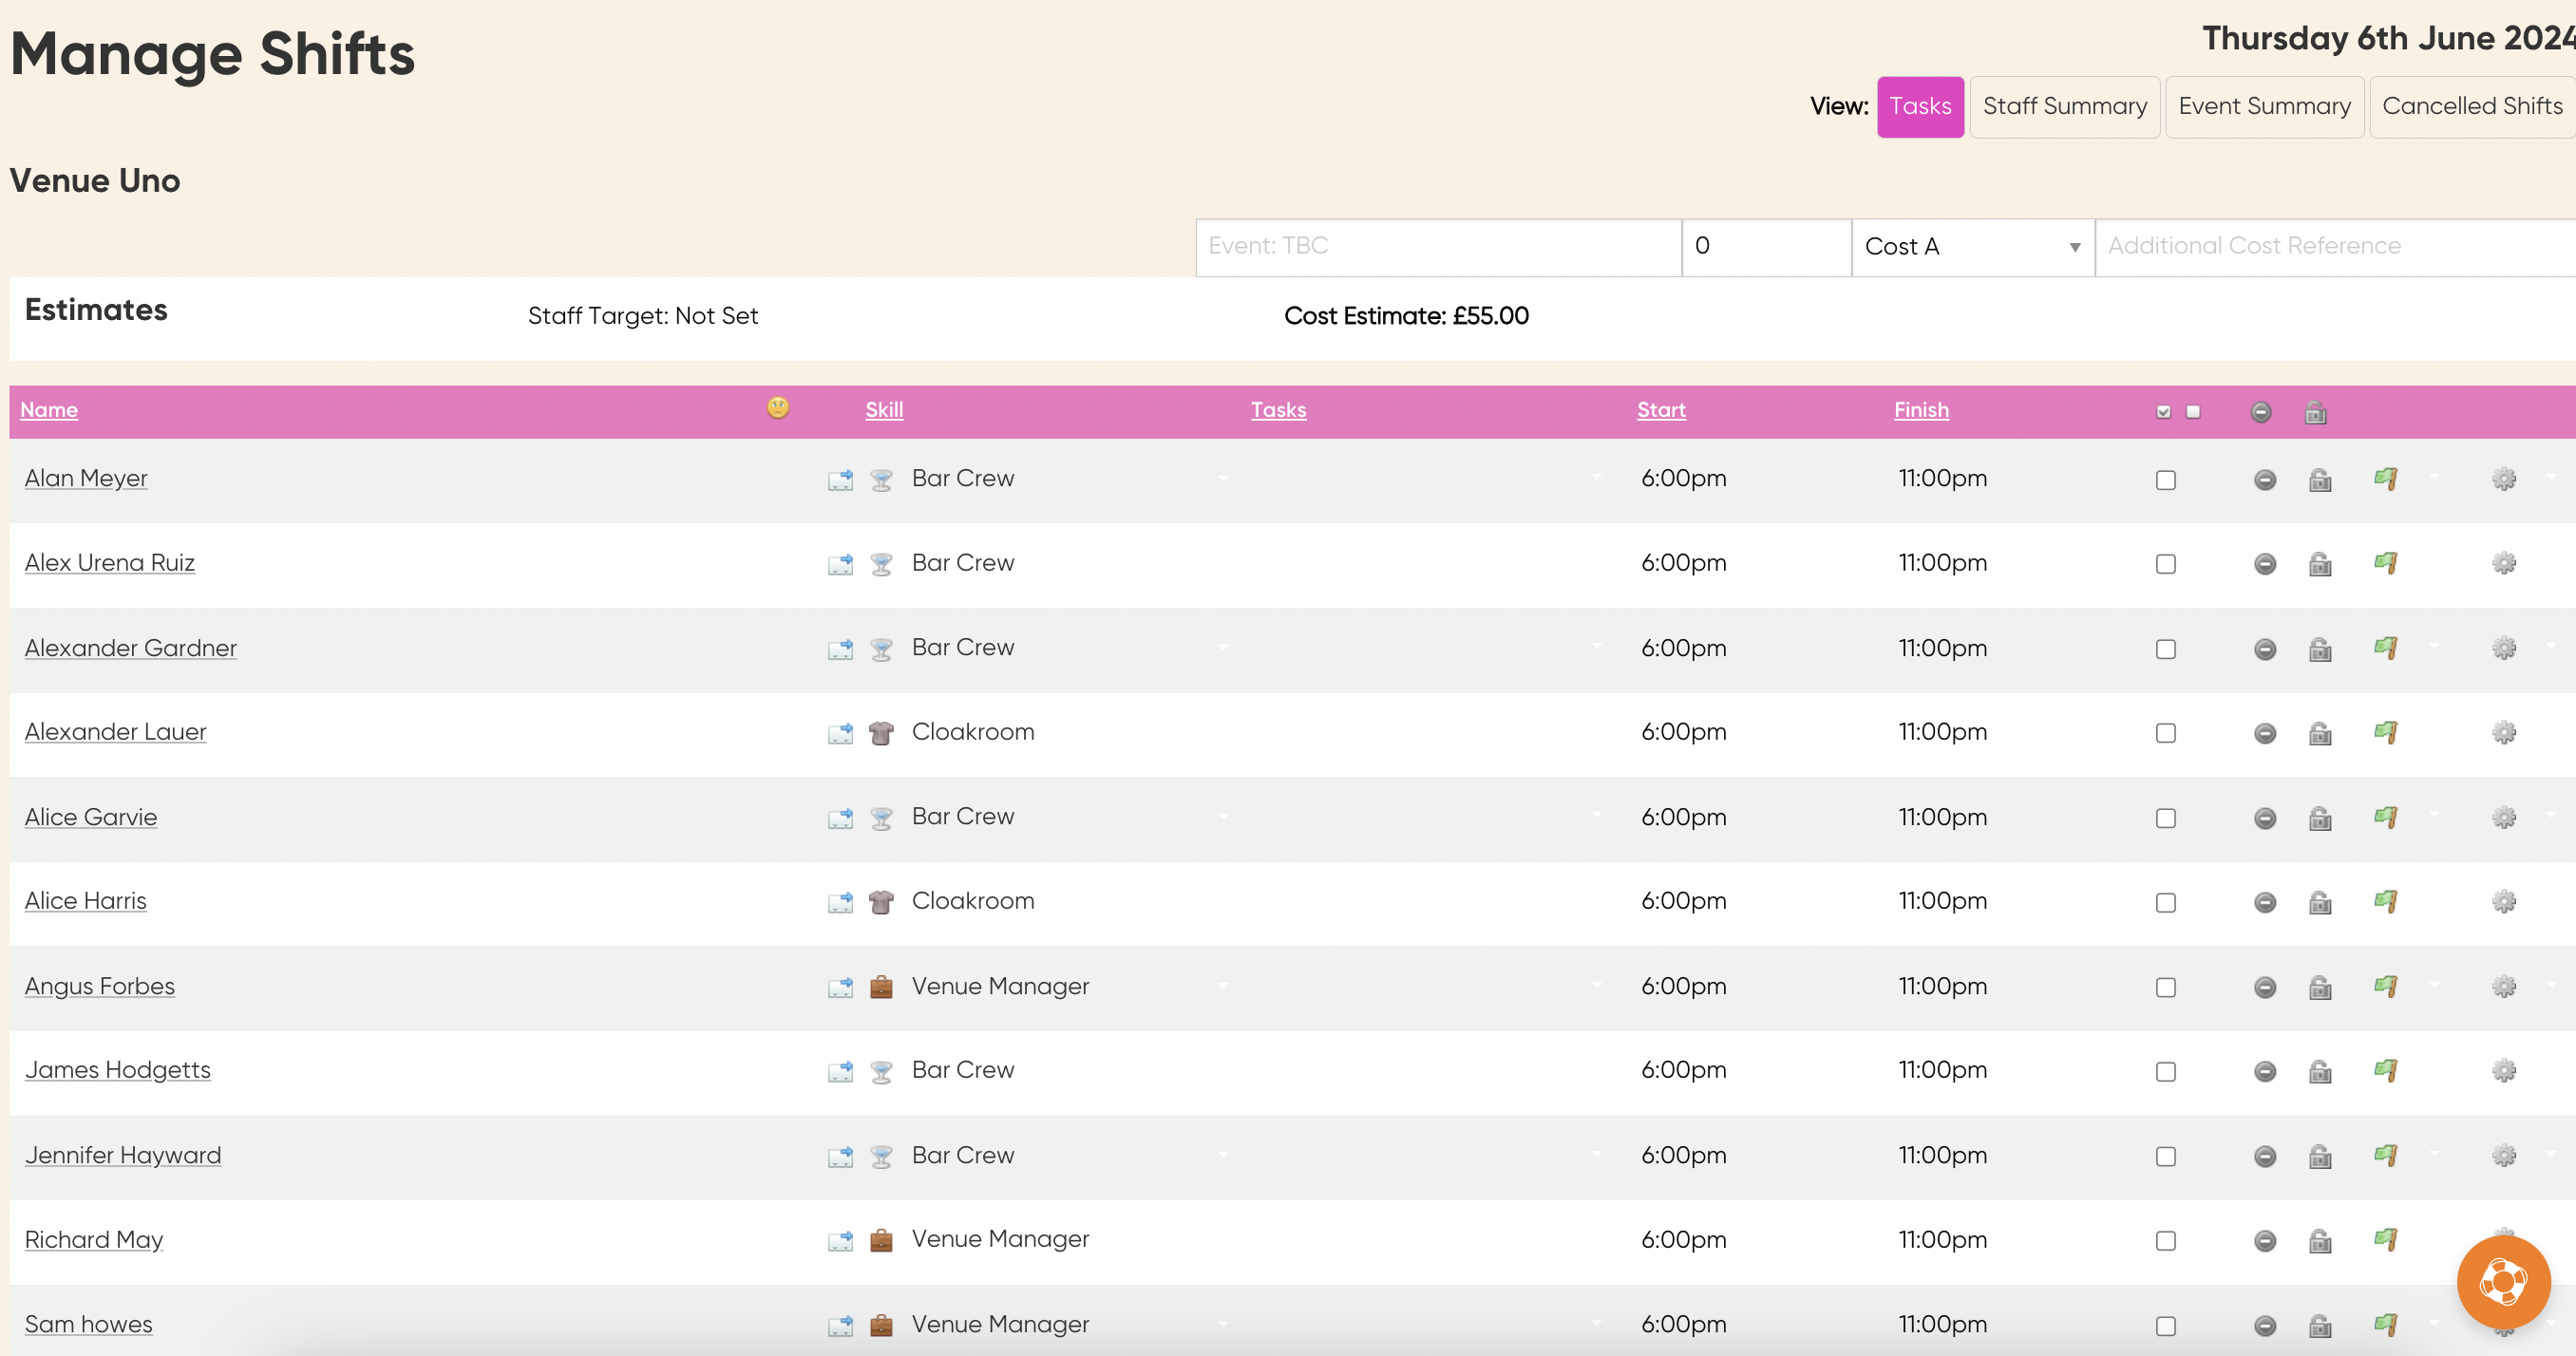Open the move shift icon for Alan Meyer

[841, 480]
